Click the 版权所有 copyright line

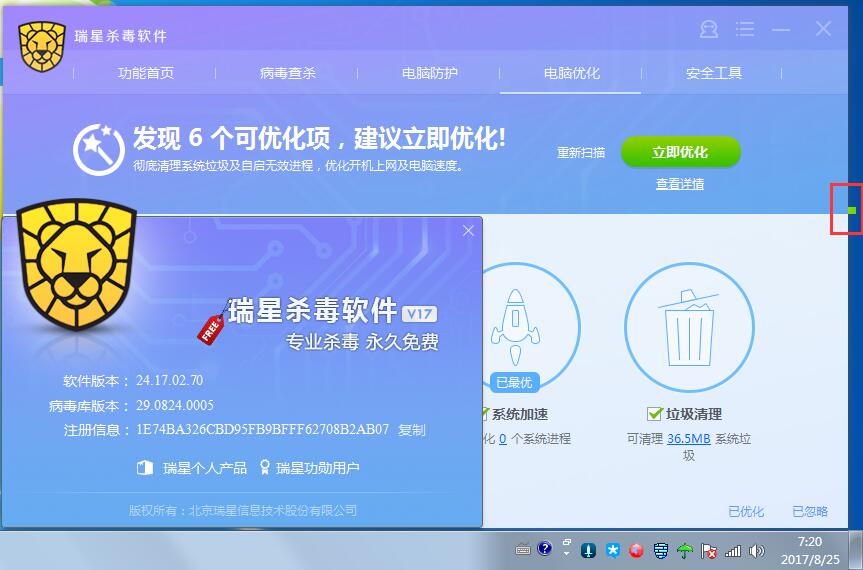[243, 511]
